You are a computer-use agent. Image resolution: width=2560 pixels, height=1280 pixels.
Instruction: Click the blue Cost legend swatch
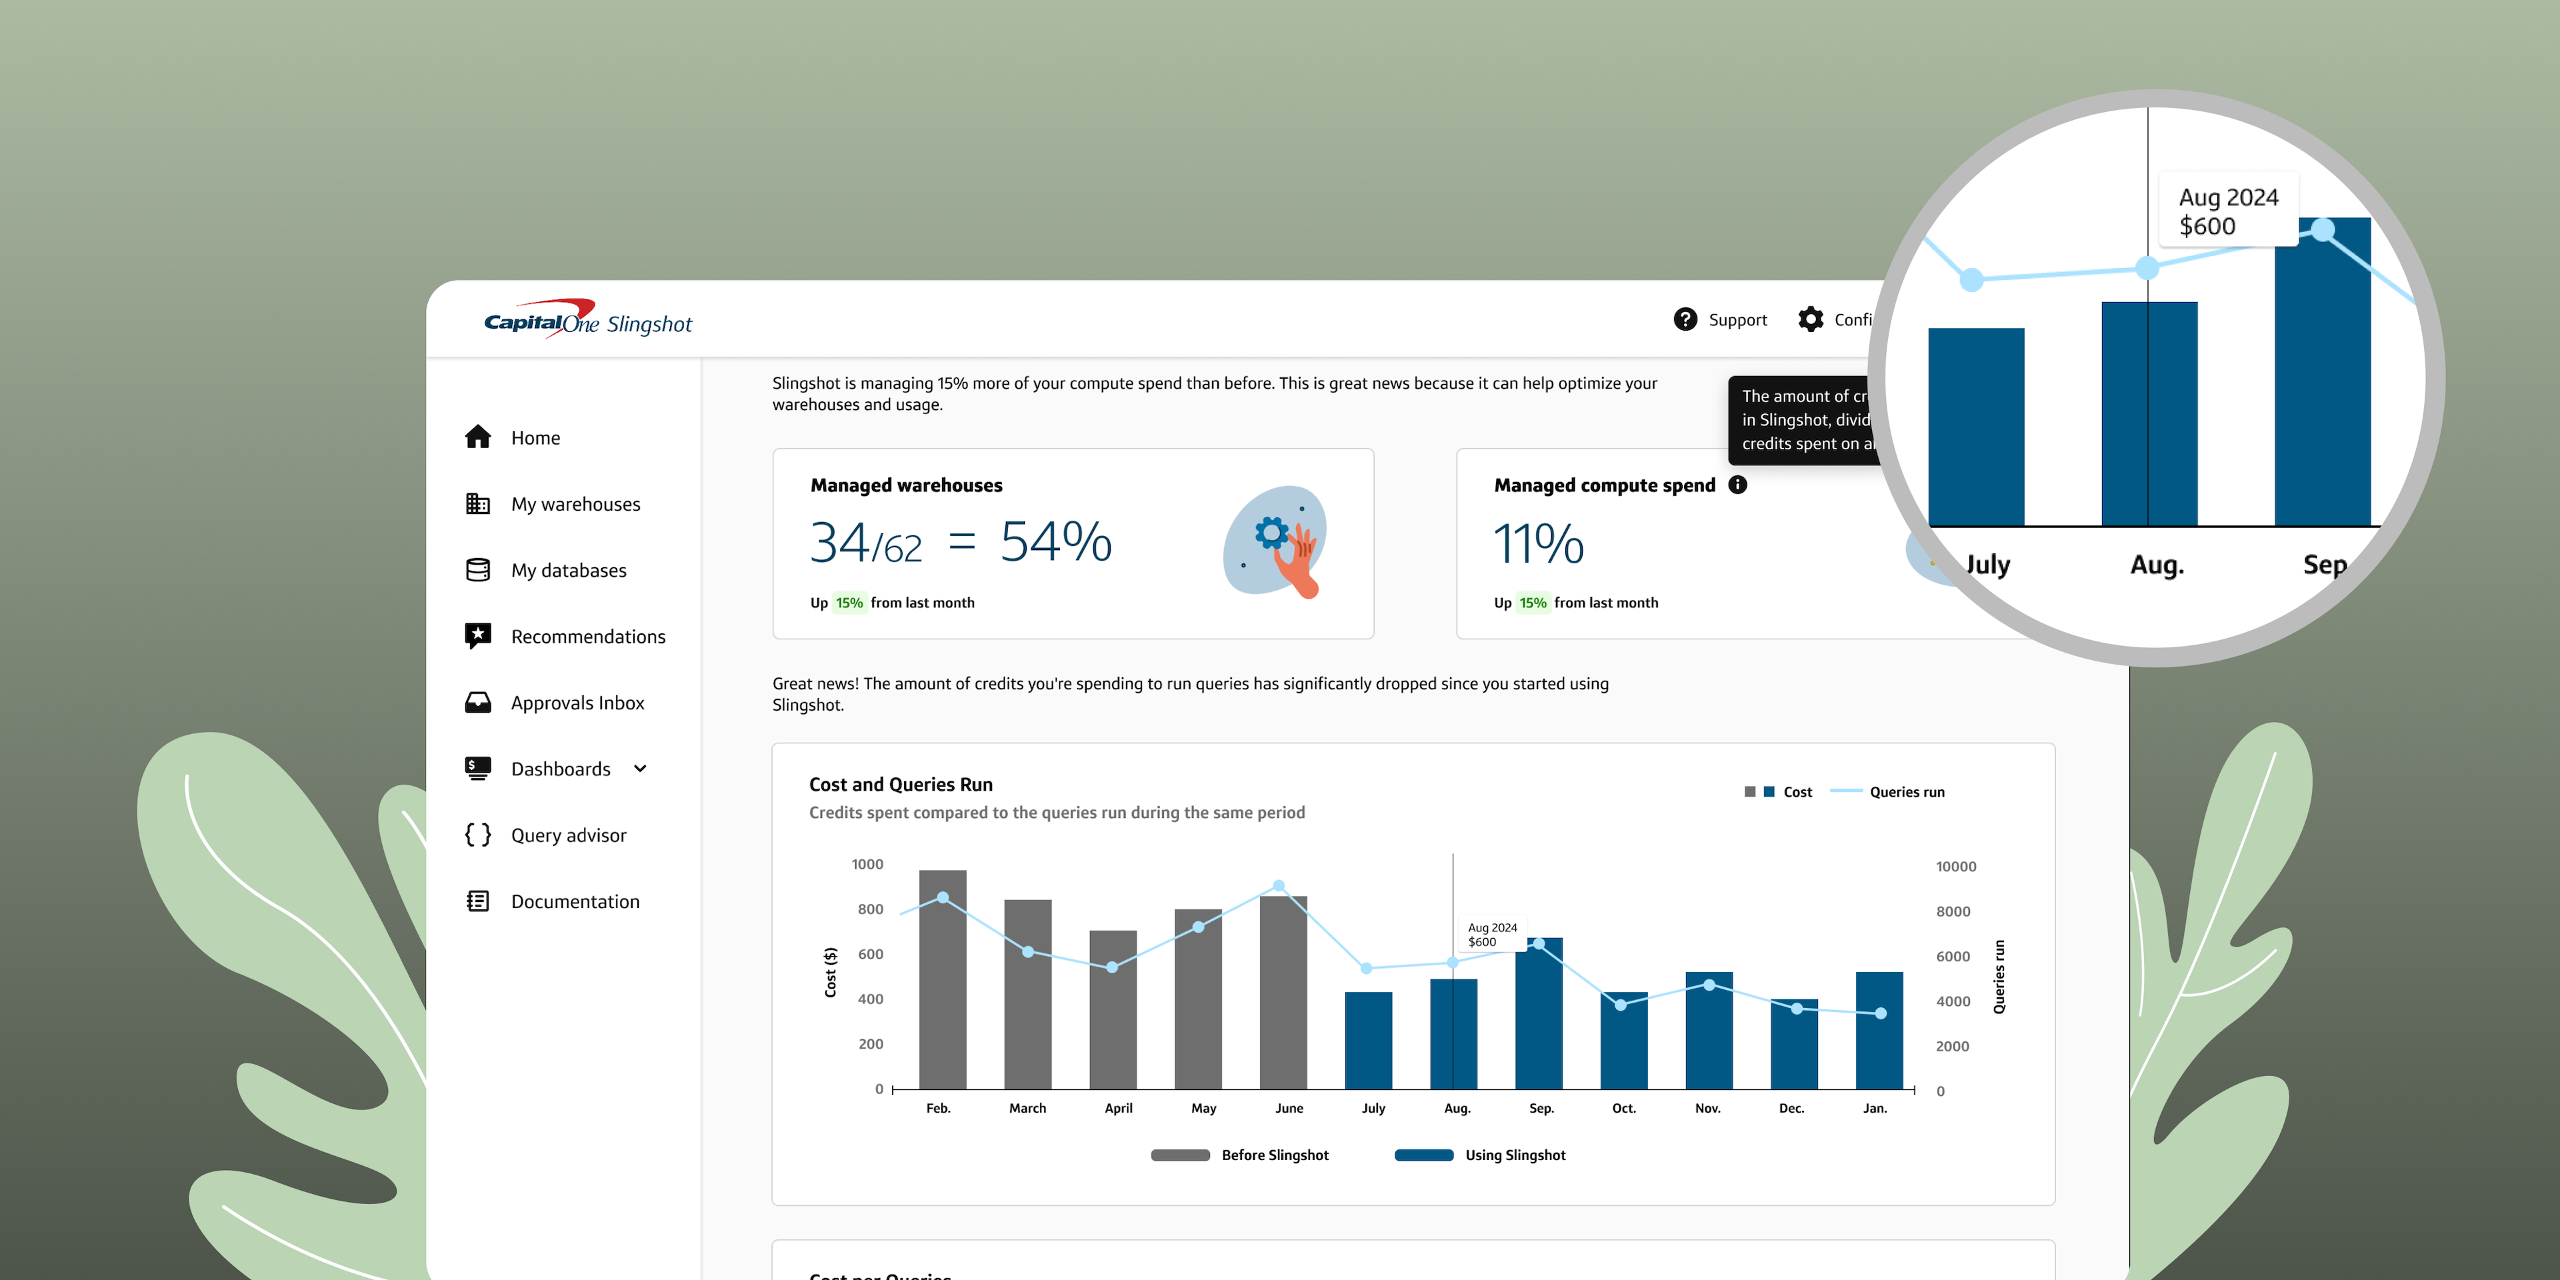coord(1769,792)
